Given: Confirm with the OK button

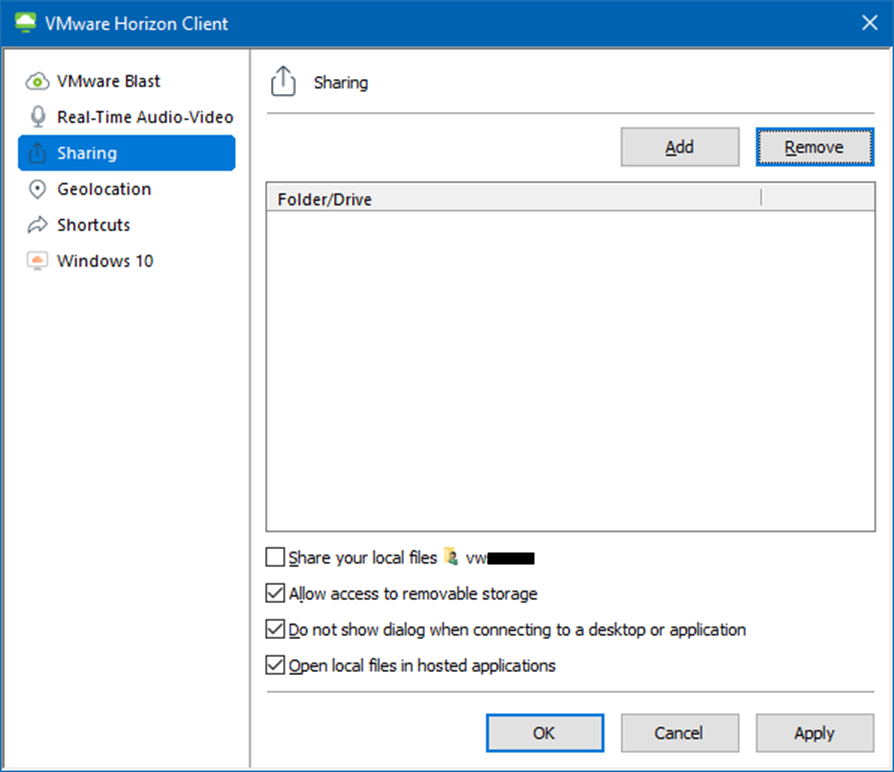Looking at the screenshot, I should click(544, 733).
